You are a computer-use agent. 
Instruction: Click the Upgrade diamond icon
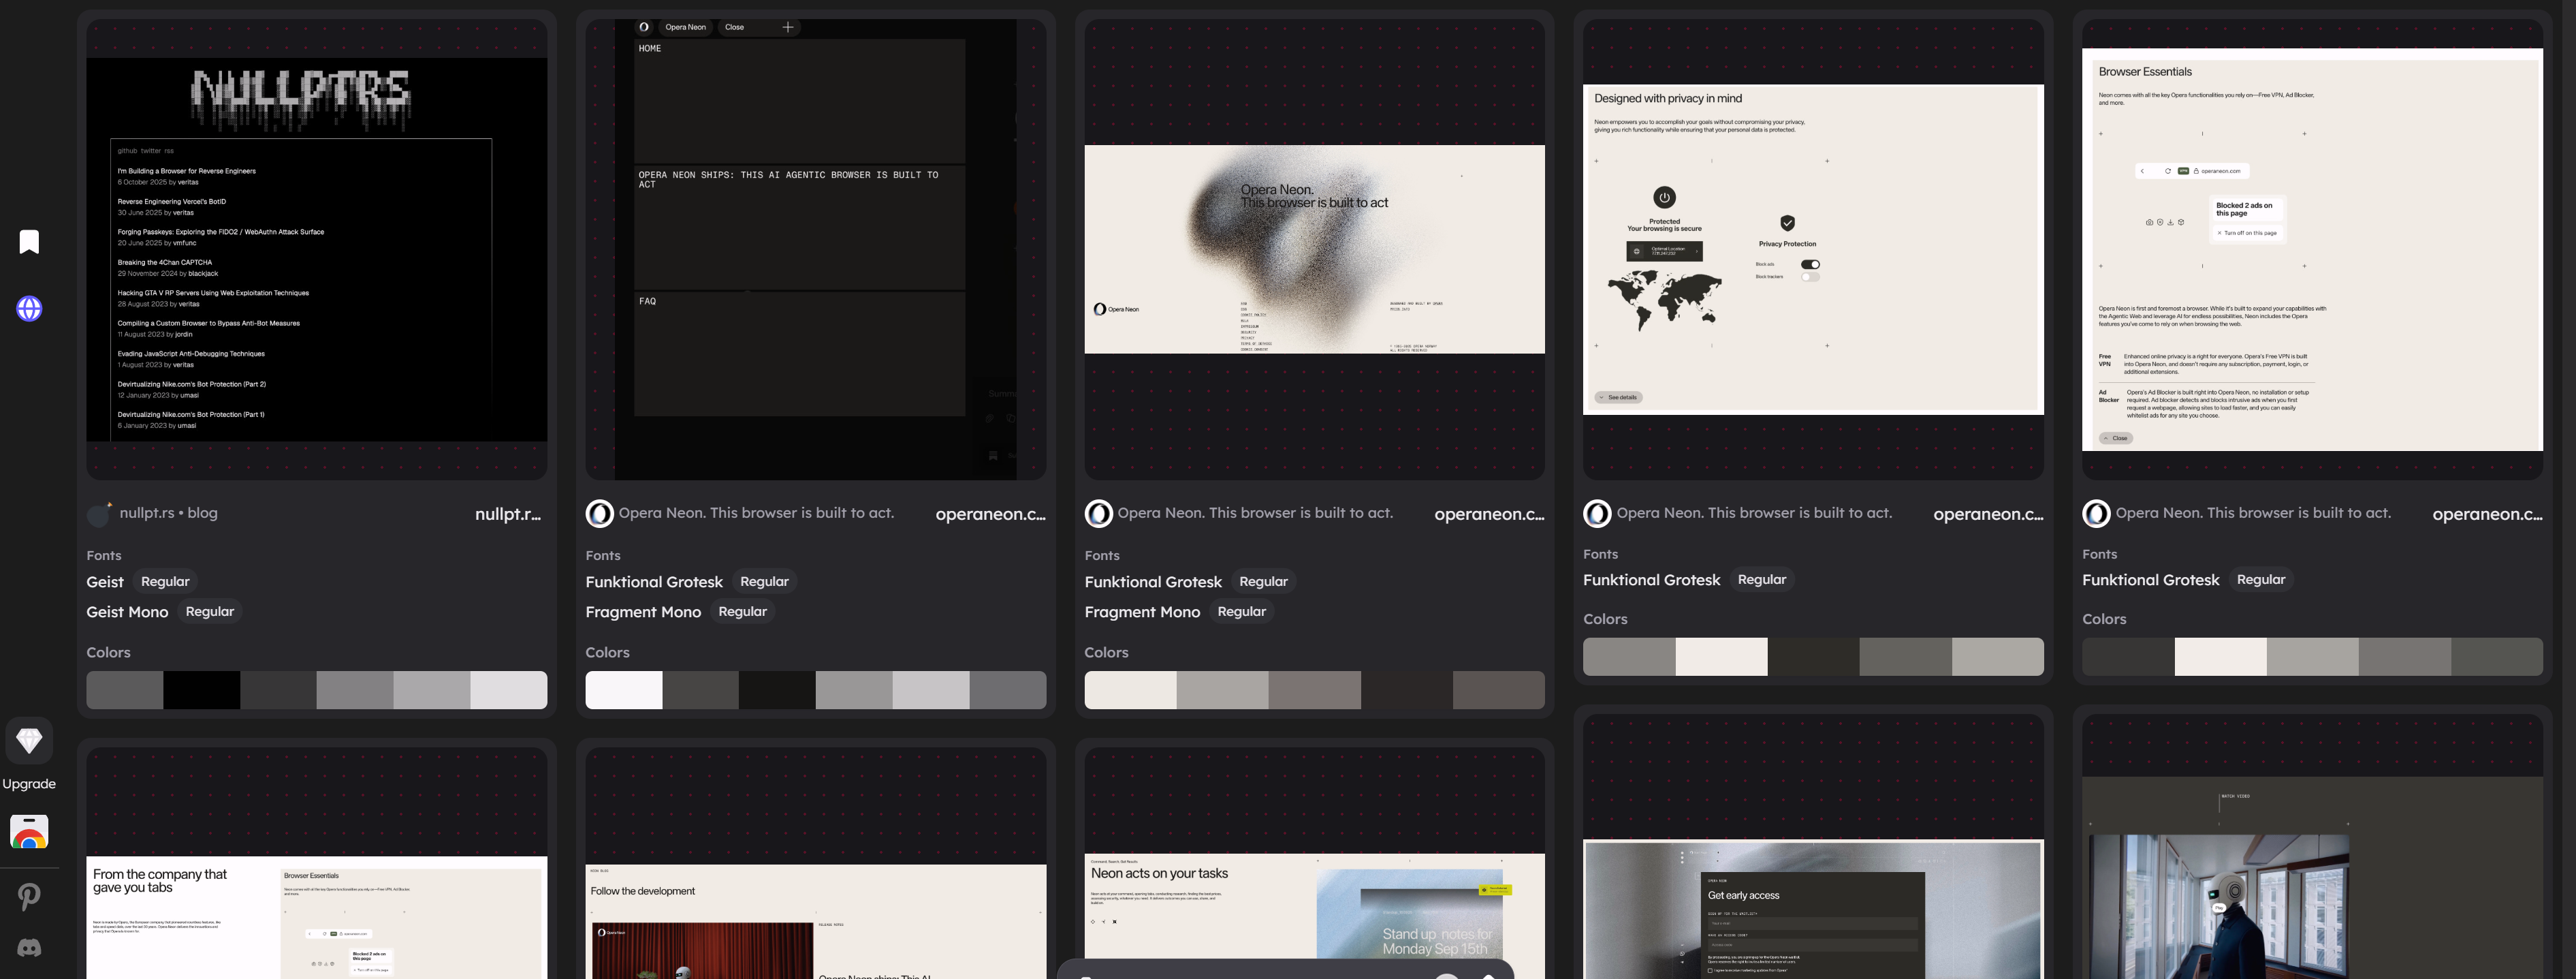coord(29,741)
